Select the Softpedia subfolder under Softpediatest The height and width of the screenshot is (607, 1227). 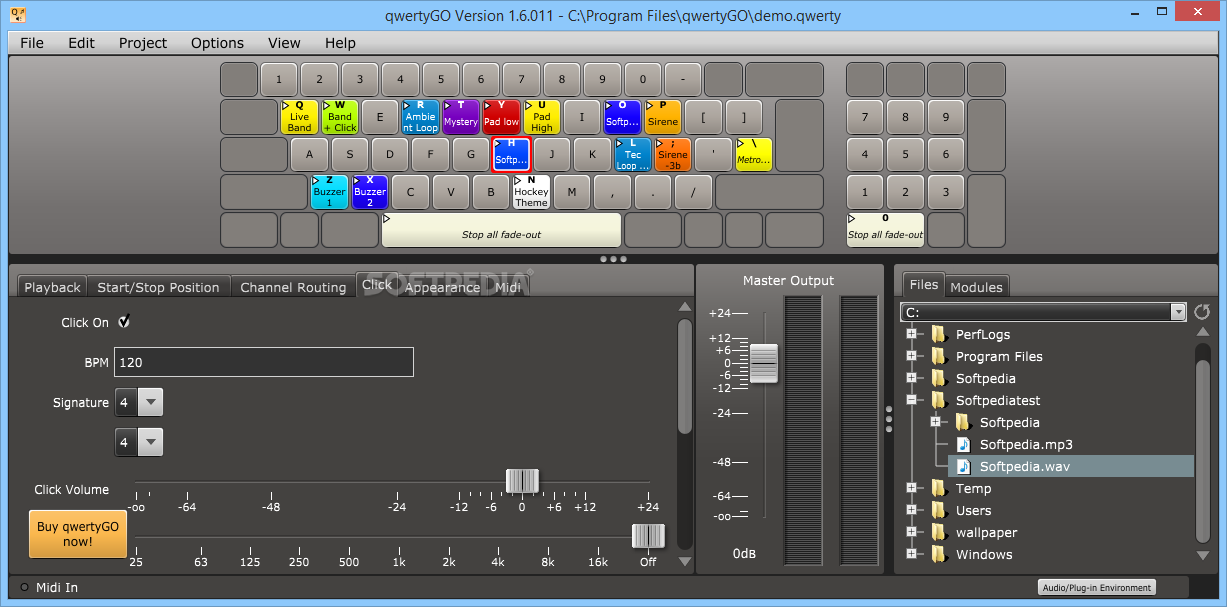point(1009,422)
